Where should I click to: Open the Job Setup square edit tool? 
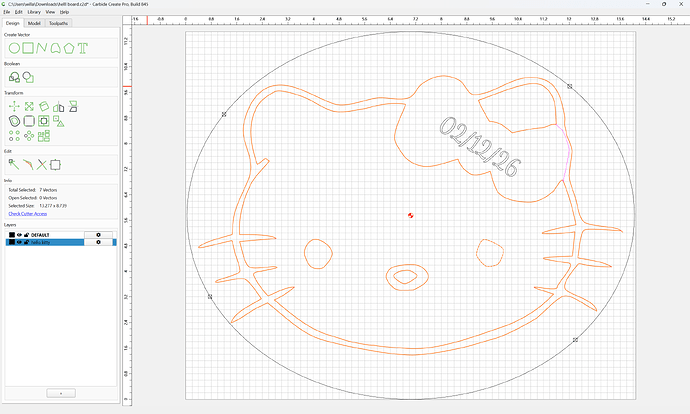(x=55, y=165)
